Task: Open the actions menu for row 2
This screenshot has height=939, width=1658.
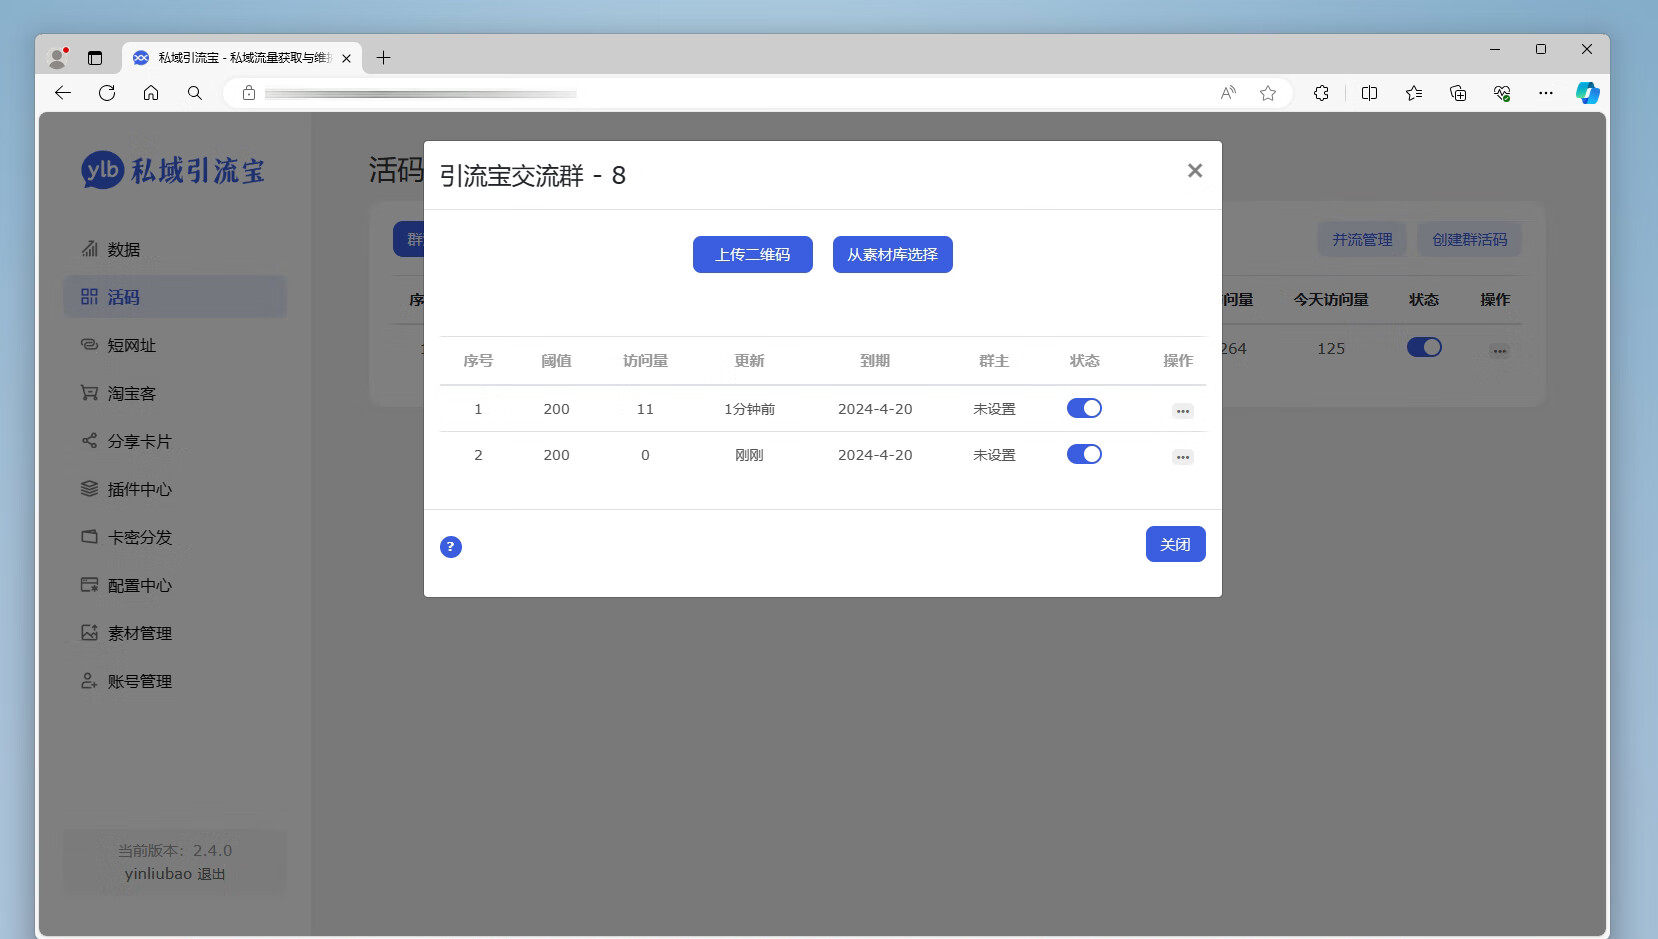Action: 1181,456
